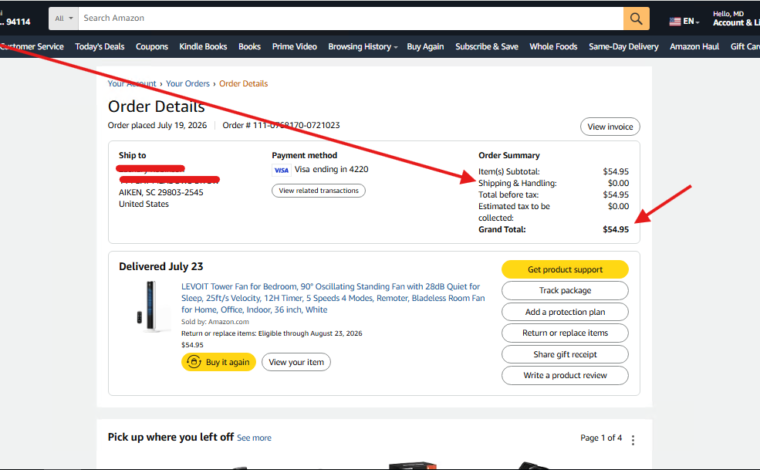The height and width of the screenshot is (470, 760).
Task: Click the View your item button
Action: (296, 362)
